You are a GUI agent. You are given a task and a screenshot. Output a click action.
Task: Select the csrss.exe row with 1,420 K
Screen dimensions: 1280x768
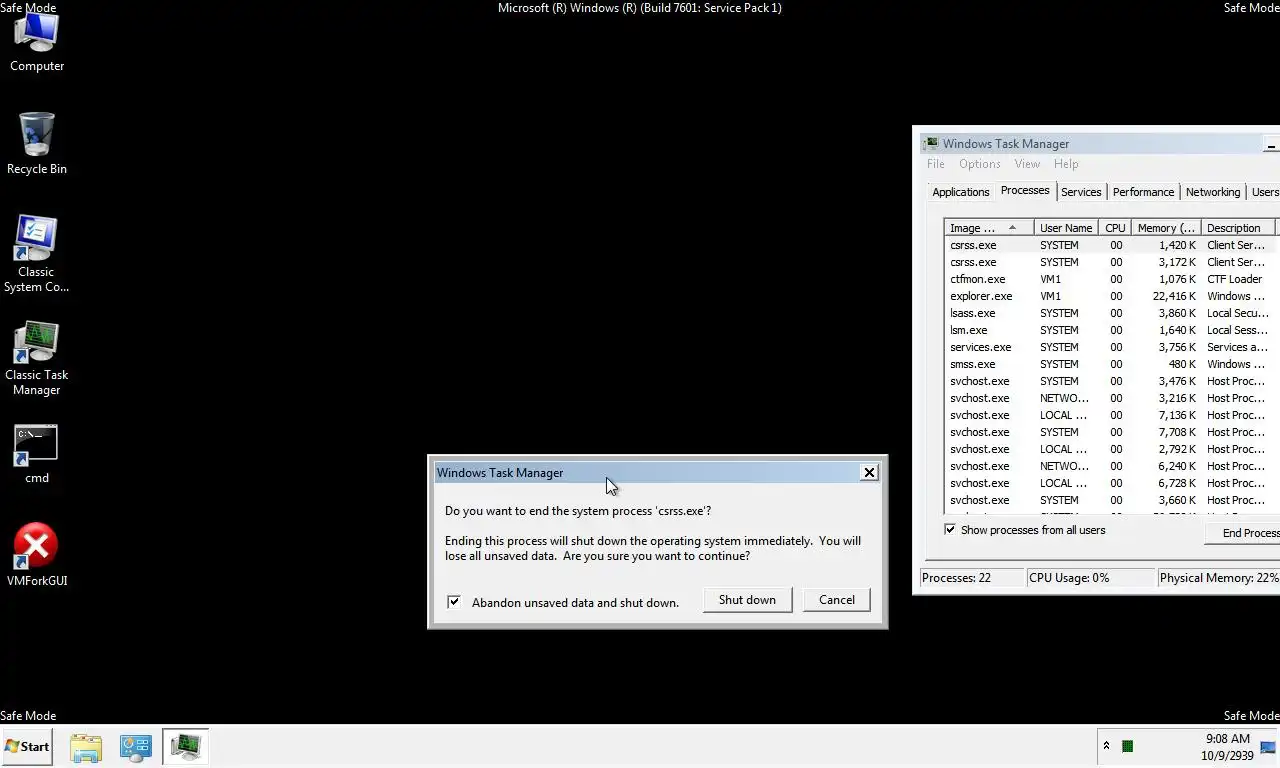click(x=1110, y=245)
